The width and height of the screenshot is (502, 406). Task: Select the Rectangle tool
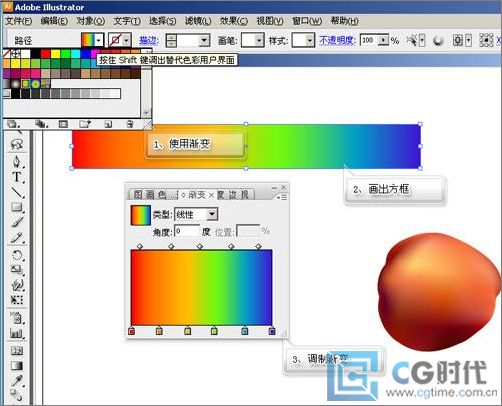point(17,207)
